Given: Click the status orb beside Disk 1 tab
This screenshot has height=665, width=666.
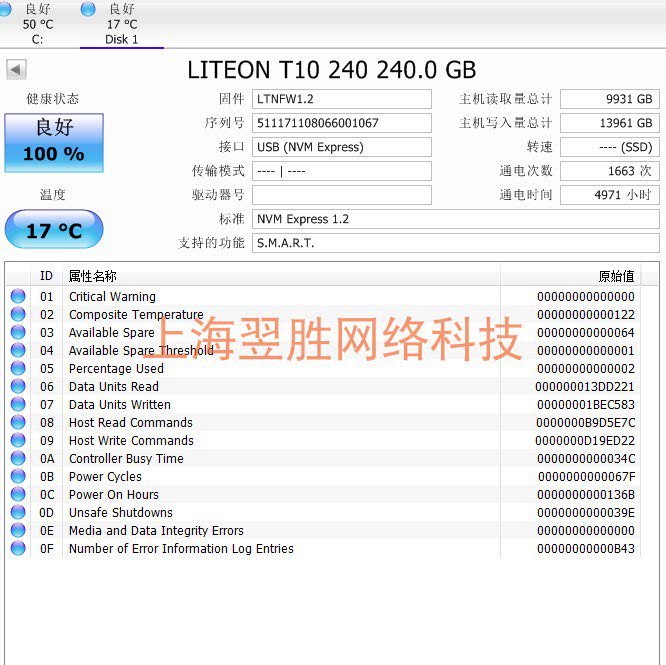Looking at the screenshot, I should (88, 9).
